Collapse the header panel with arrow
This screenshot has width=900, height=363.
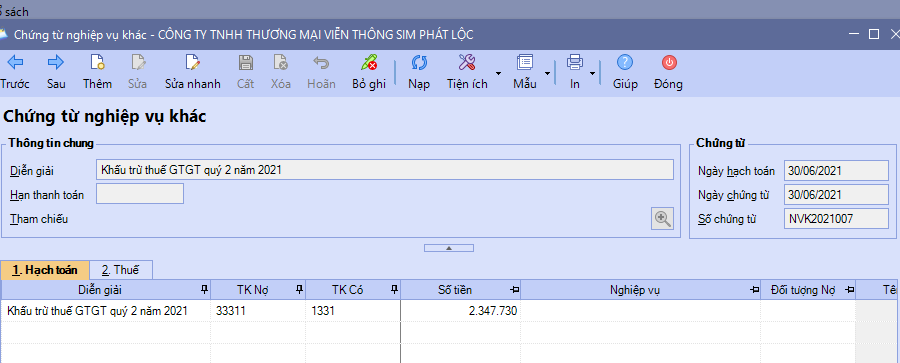449,248
